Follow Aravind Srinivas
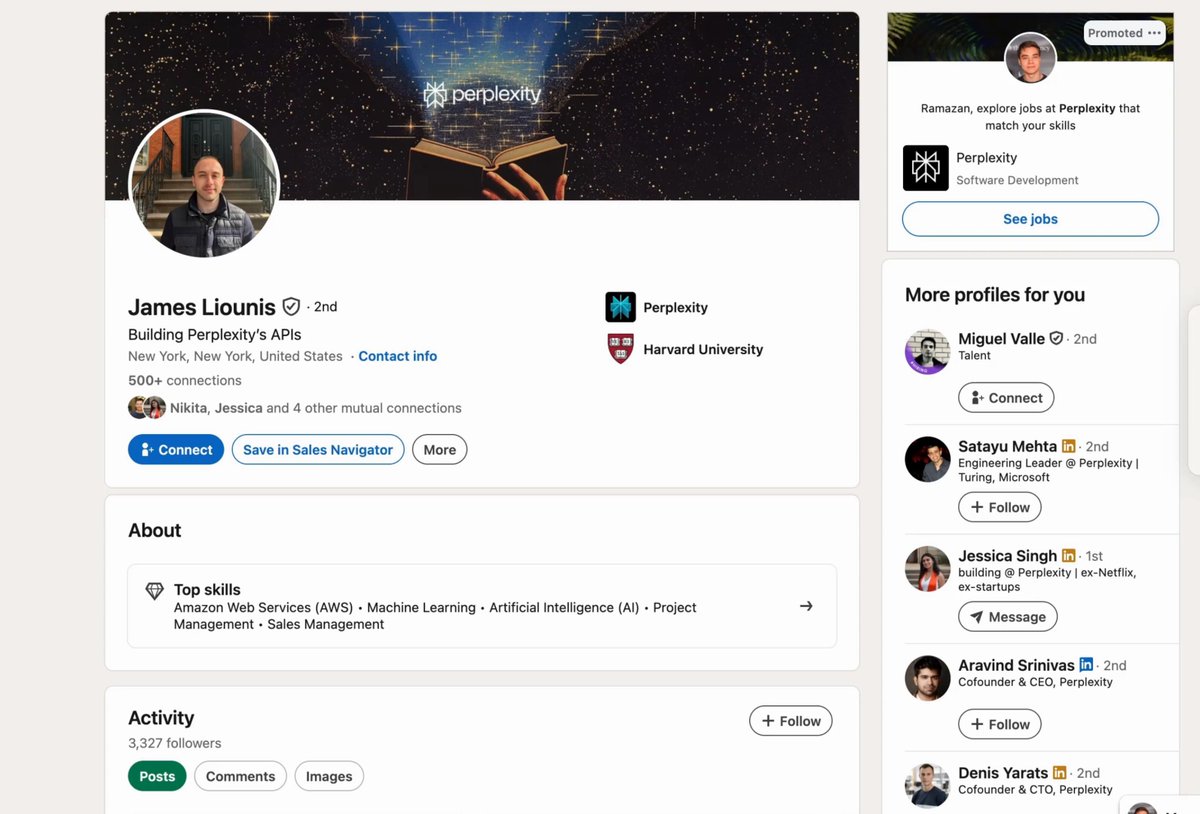Viewport: 1200px width, 814px height. (x=1000, y=725)
